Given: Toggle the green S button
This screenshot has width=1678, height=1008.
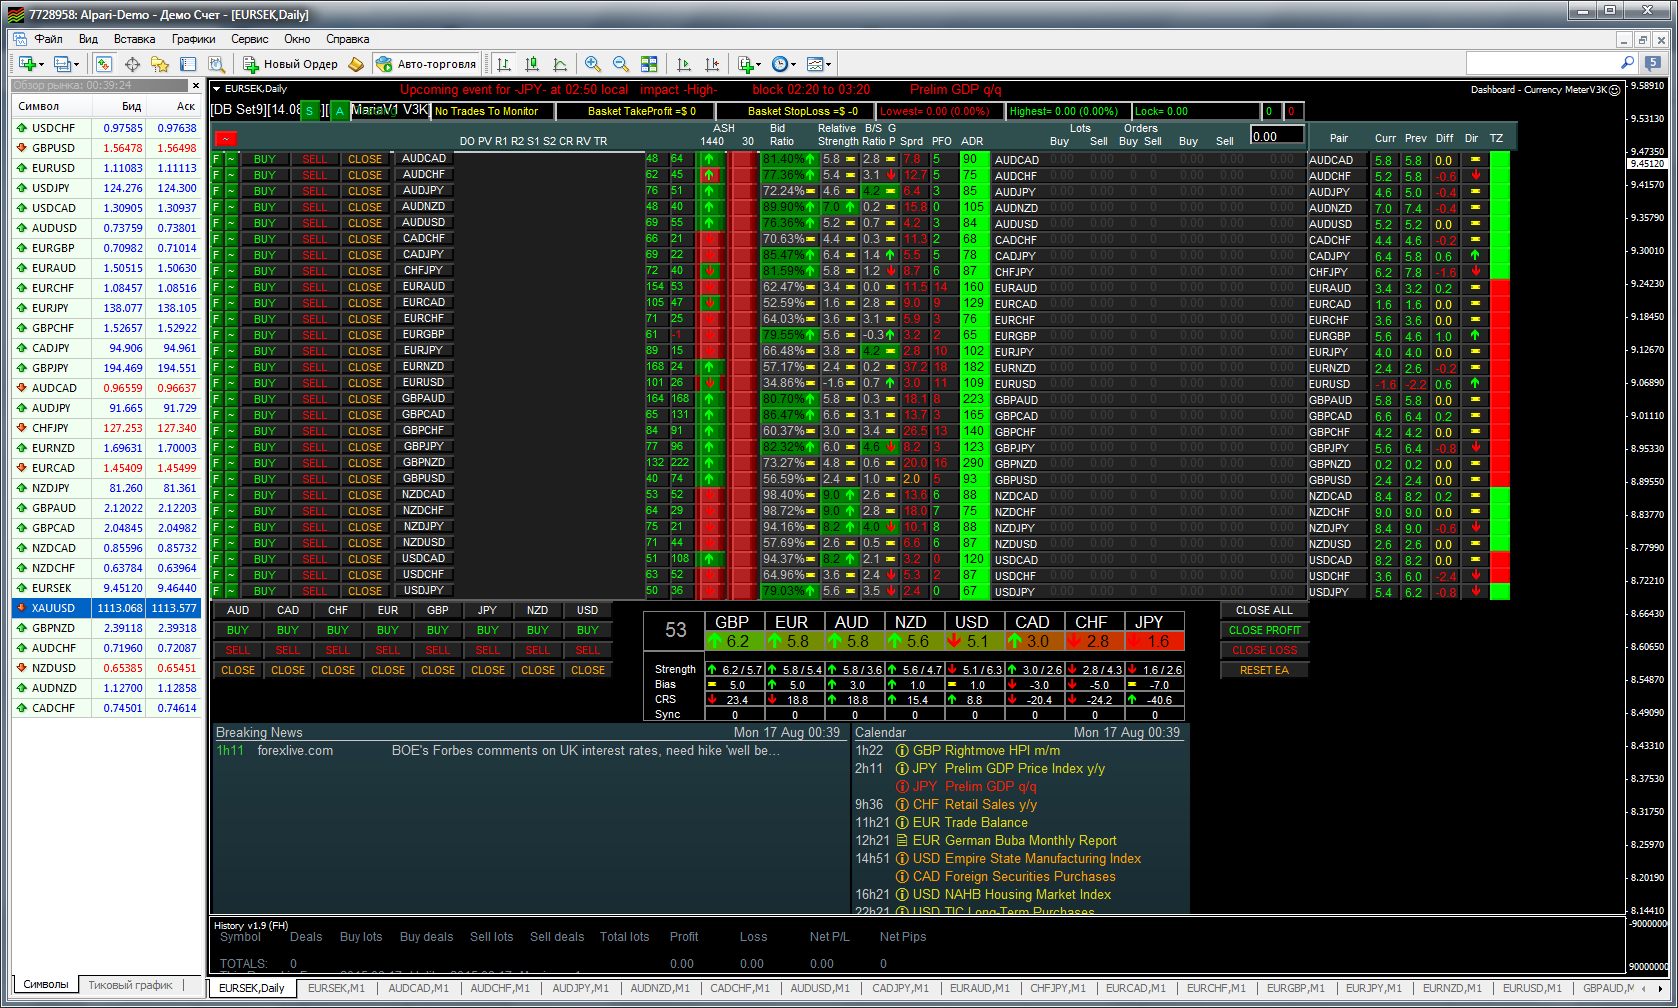Looking at the screenshot, I should click(x=309, y=111).
